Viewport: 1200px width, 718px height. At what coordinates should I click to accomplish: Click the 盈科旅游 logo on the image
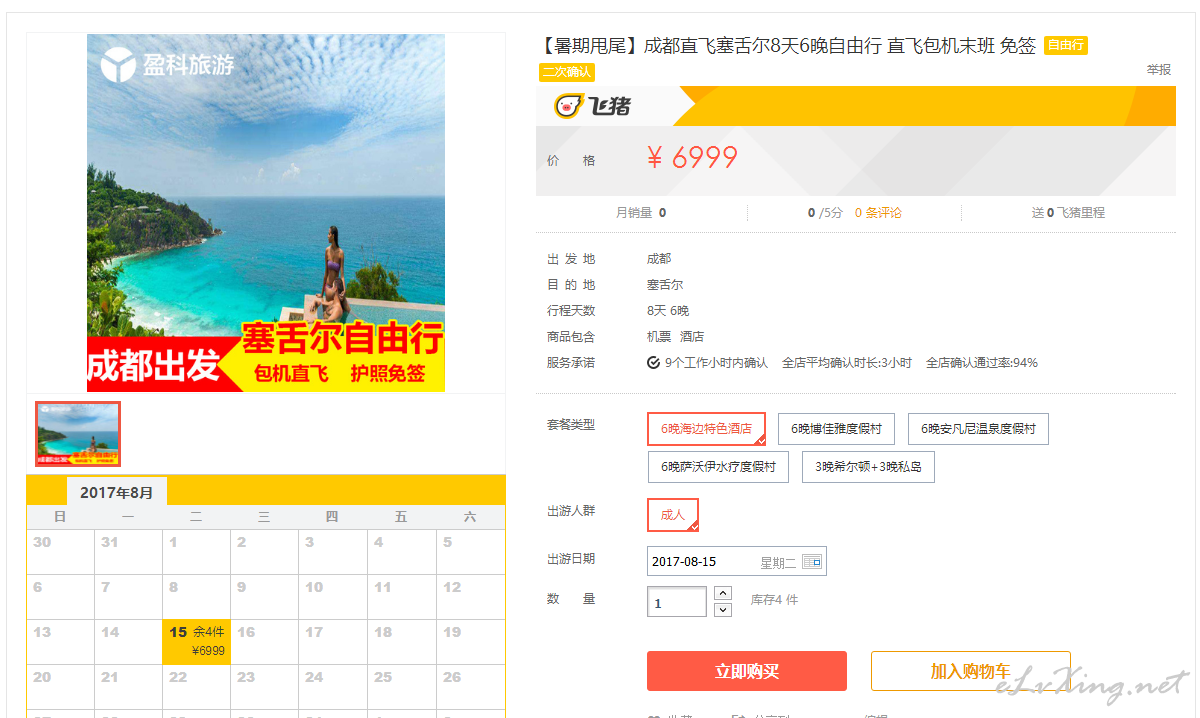[x=167, y=65]
